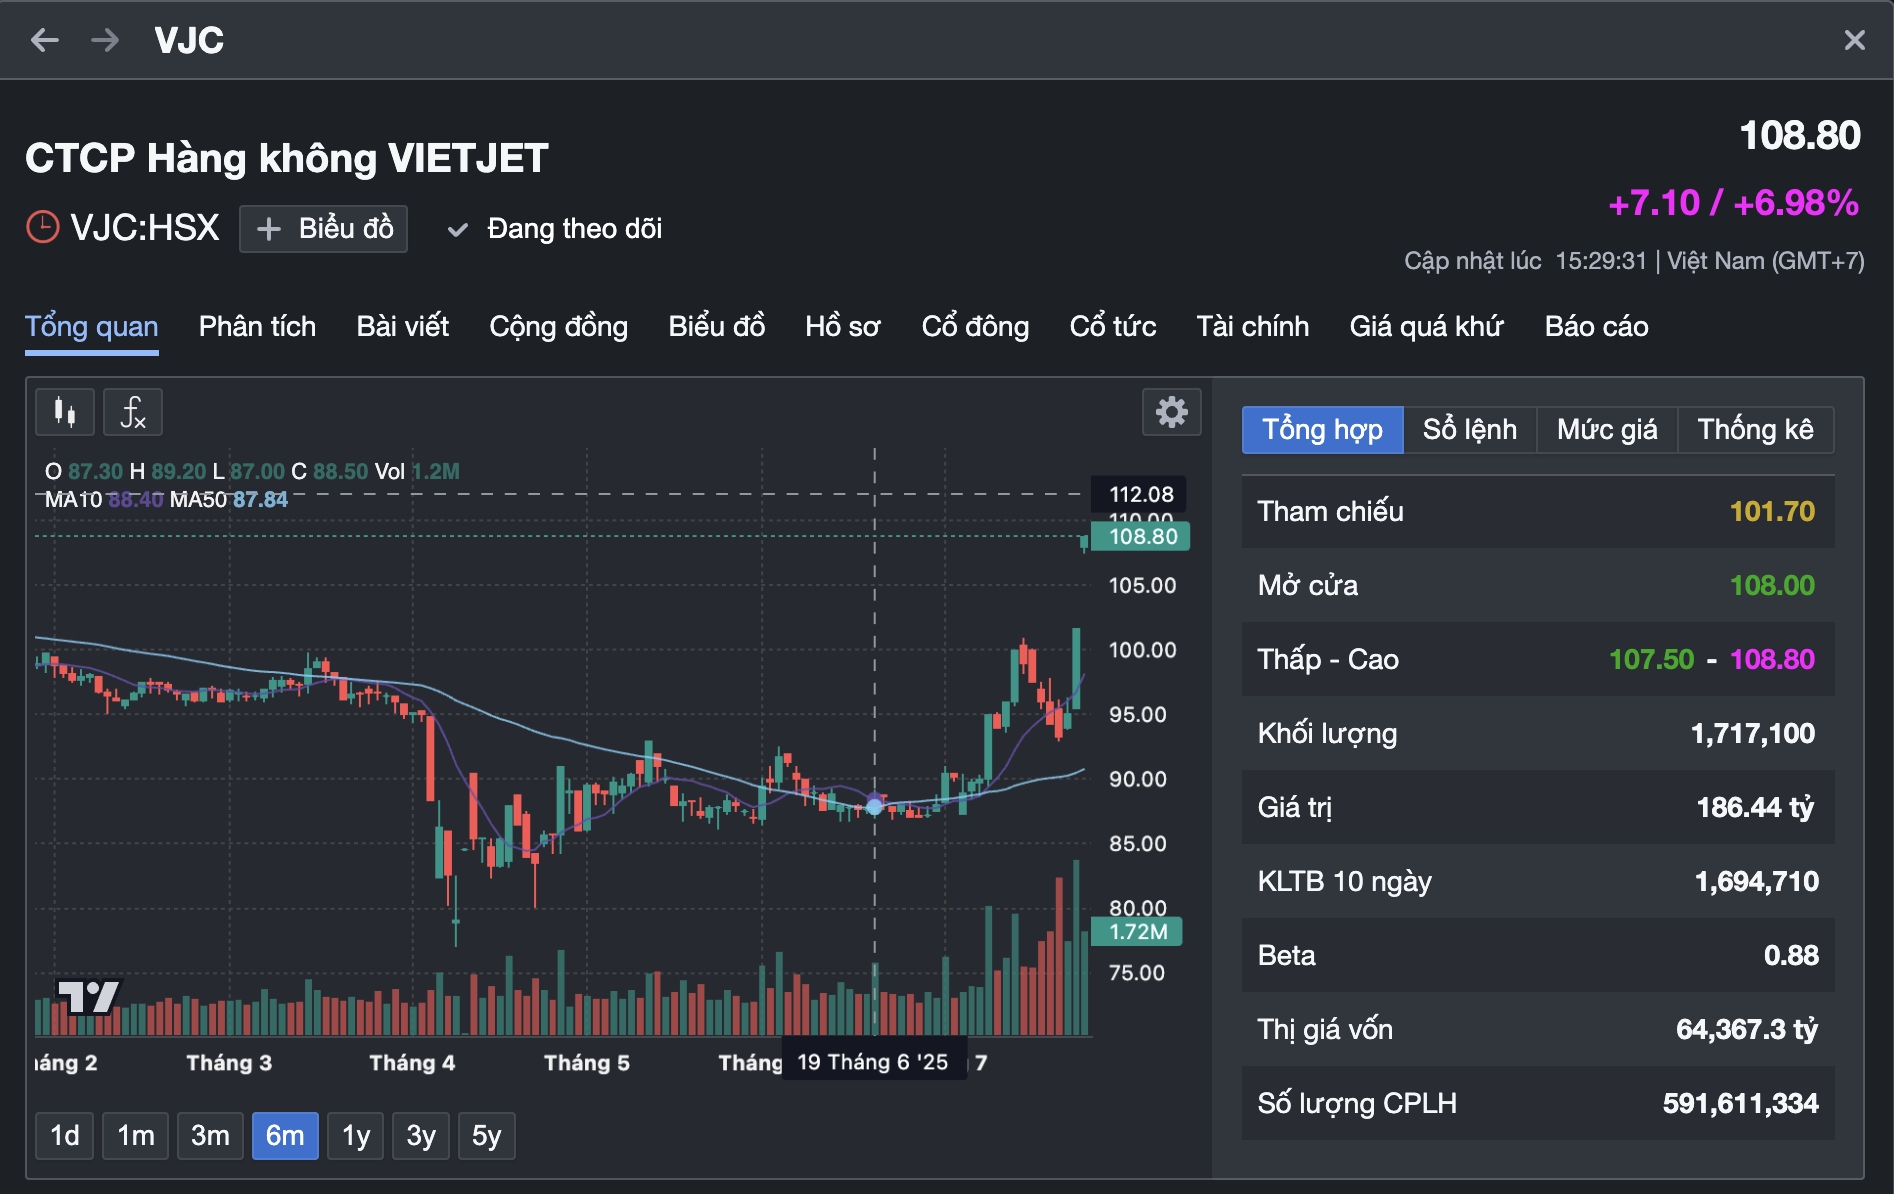Click the TradingView logo on chart
This screenshot has width=1894, height=1194.
pyautogui.click(x=88, y=996)
